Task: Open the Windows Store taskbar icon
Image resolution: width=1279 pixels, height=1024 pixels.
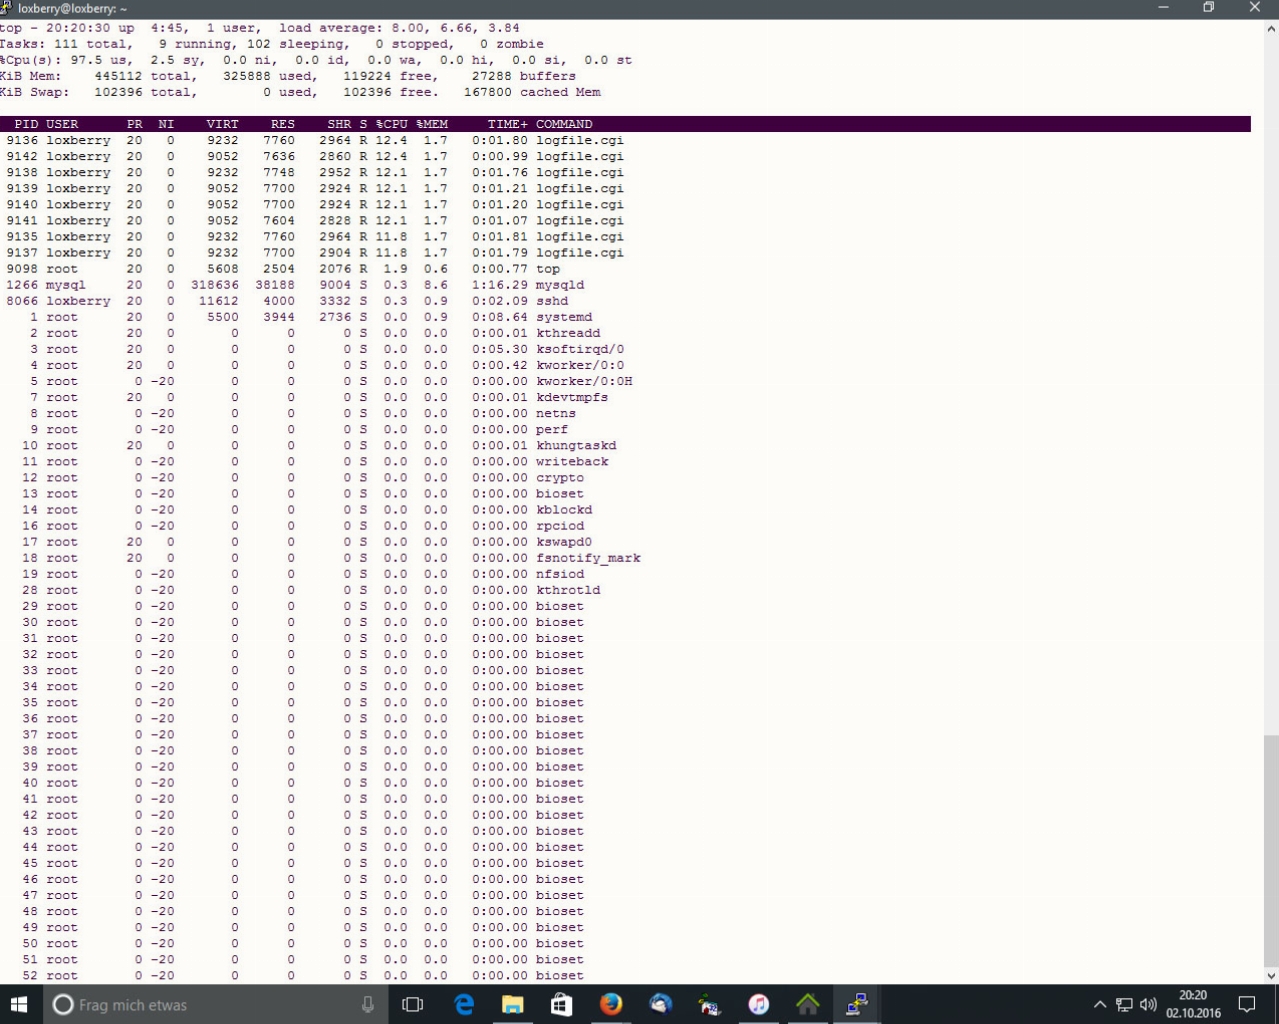Action: (562, 1004)
